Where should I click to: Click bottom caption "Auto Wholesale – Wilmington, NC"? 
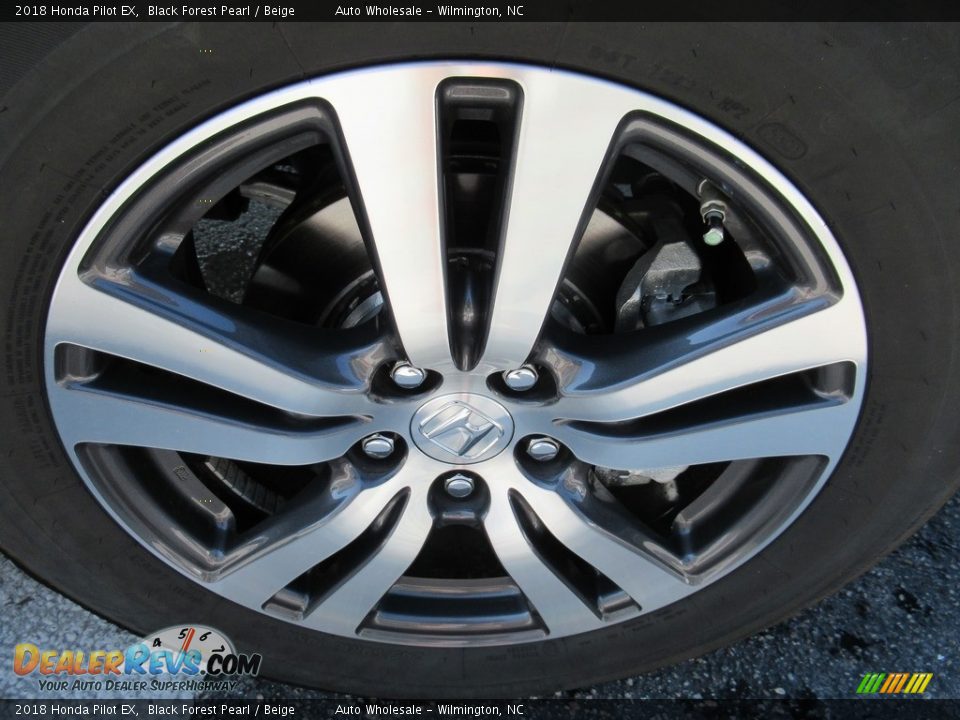tap(429, 710)
